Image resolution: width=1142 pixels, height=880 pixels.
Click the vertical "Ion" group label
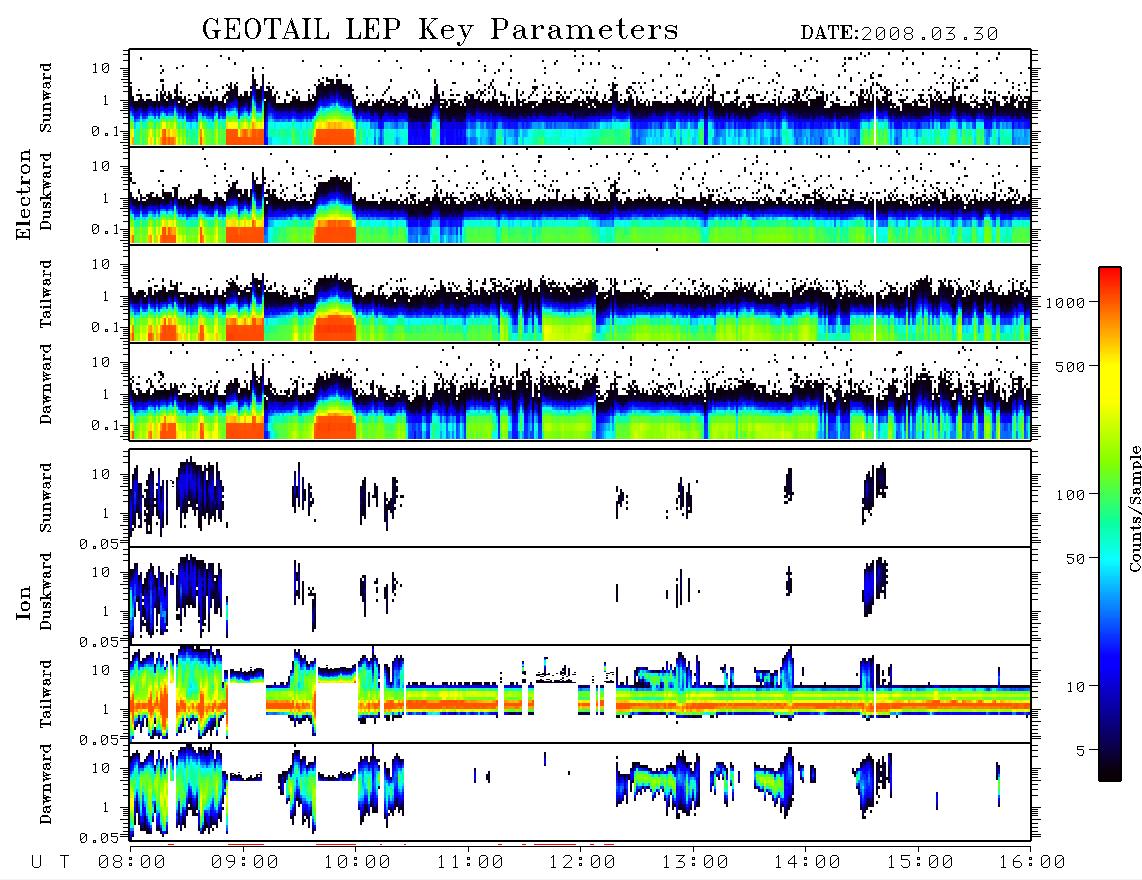[x=23, y=602]
